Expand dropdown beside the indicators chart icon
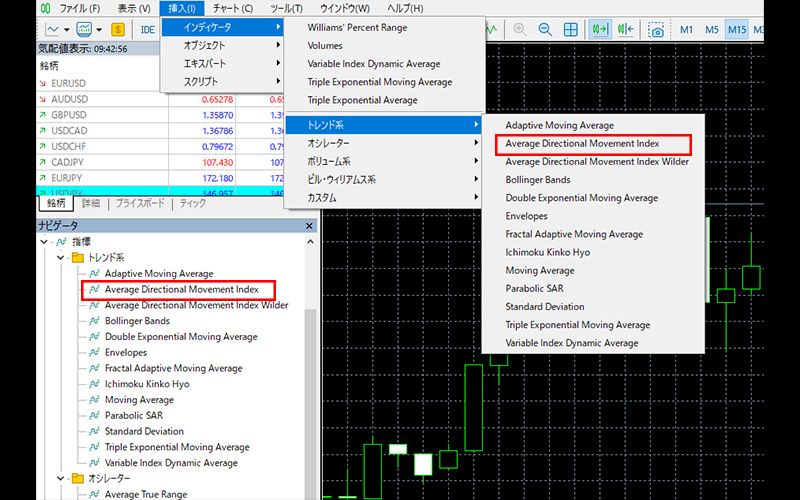 [x=99, y=30]
